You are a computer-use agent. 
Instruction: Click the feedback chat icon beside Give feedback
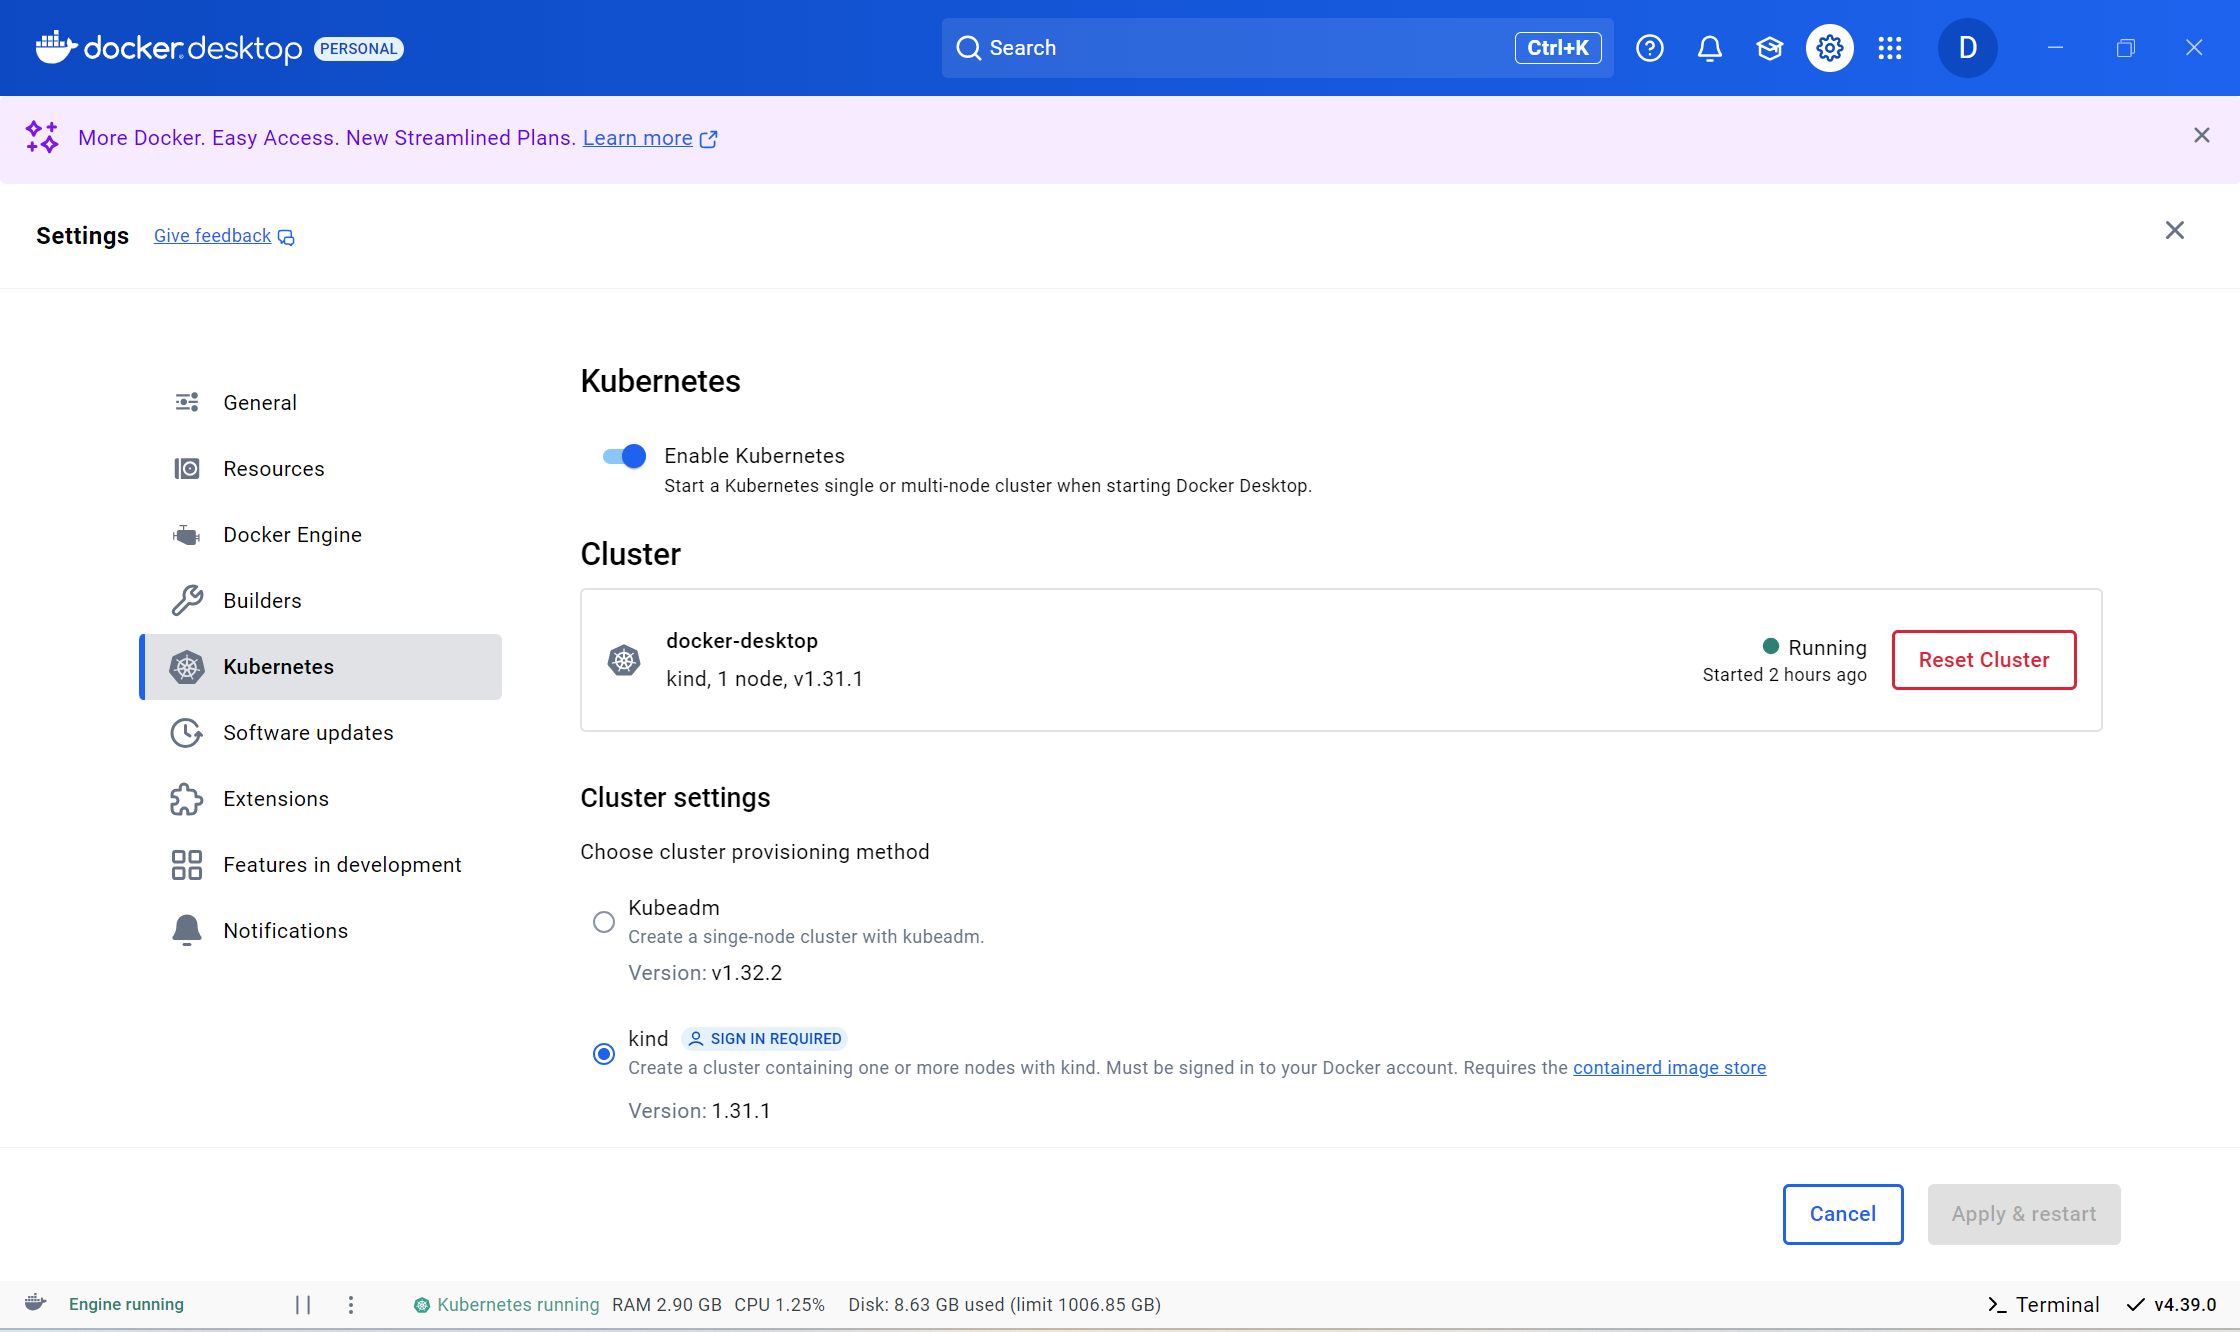[286, 237]
